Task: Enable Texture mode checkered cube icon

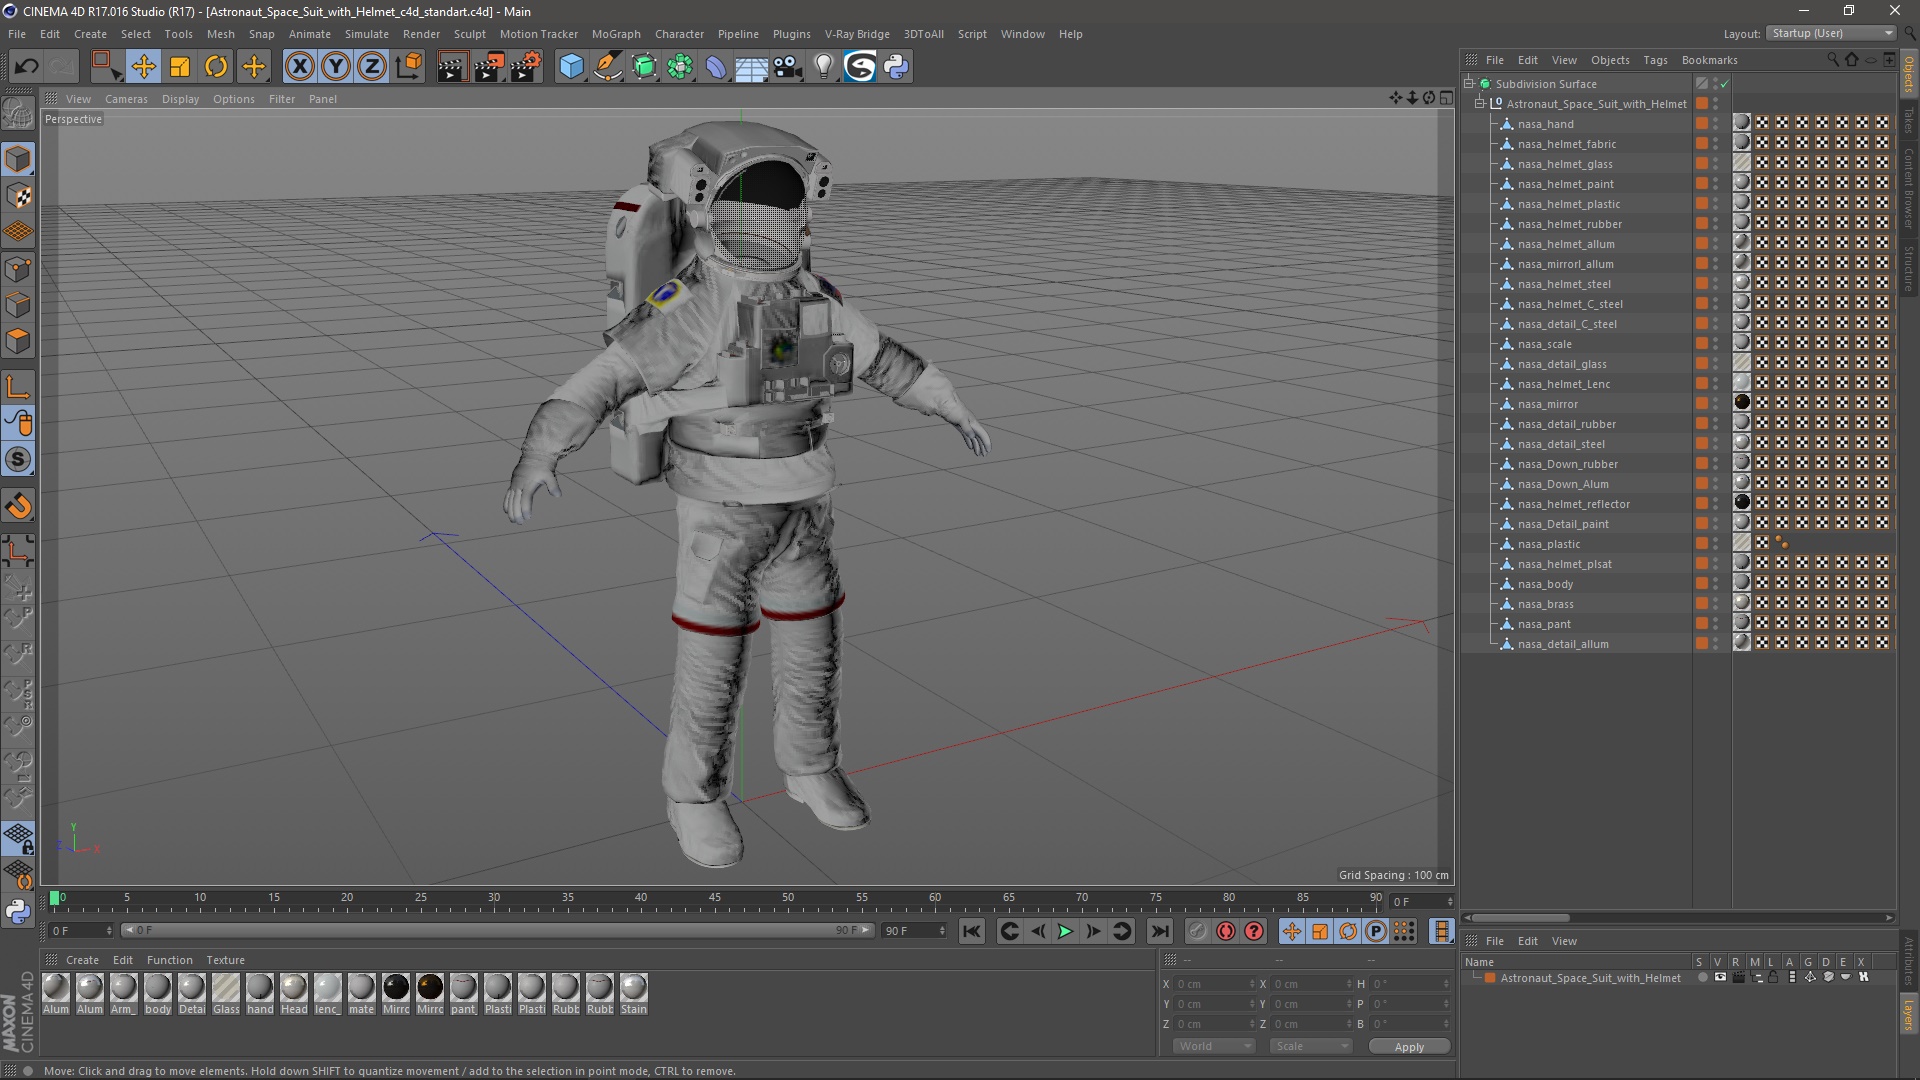Action: pos(18,196)
